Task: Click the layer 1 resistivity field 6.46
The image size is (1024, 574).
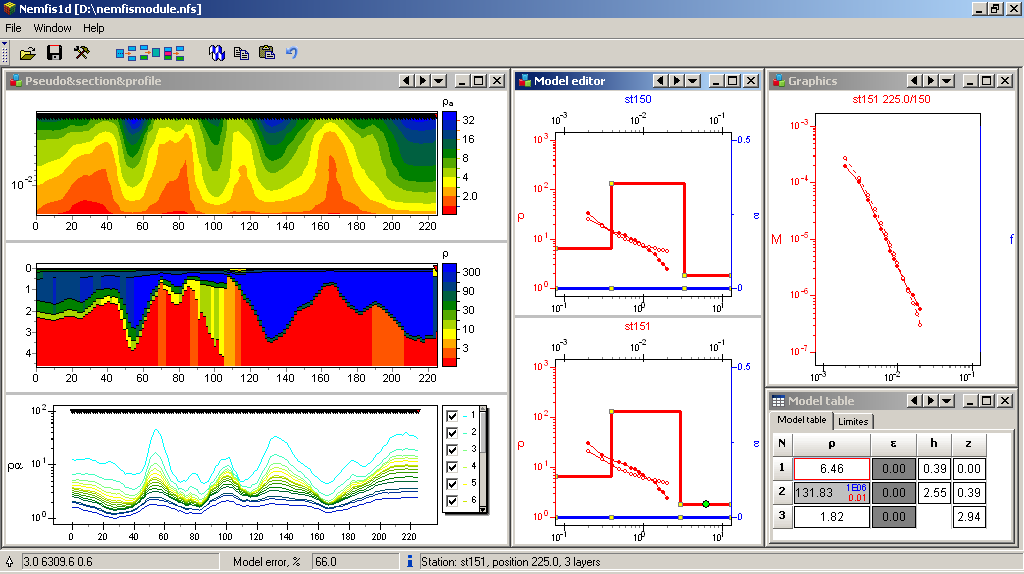Action: pos(831,468)
